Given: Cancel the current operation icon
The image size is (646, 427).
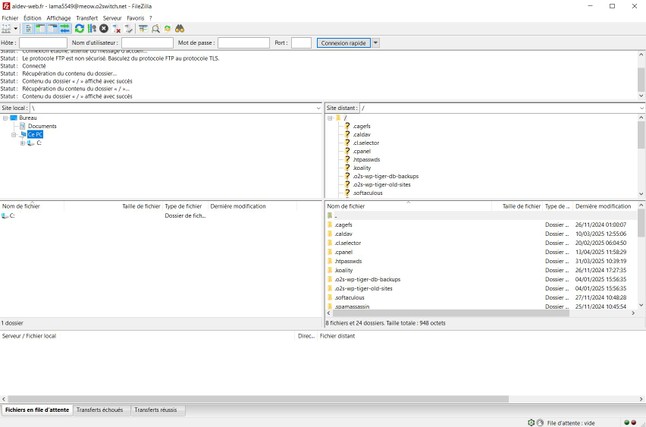Looking at the screenshot, I should [x=104, y=28].
